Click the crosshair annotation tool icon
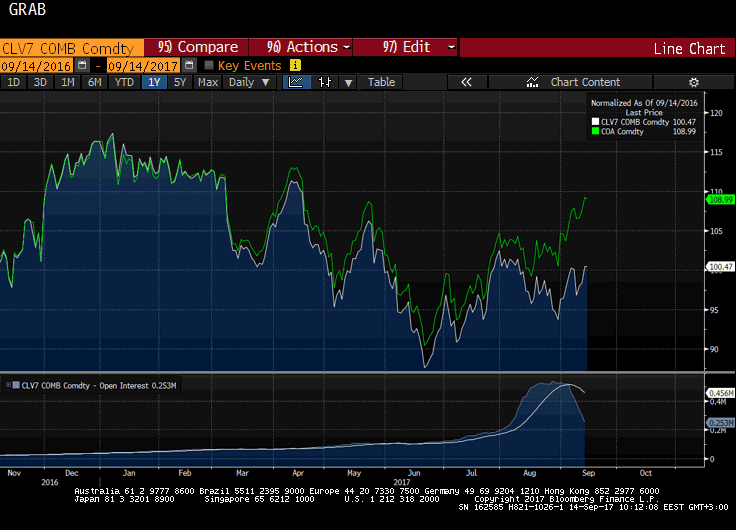Screen dimensions: 736x530 click(x=324, y=82)
